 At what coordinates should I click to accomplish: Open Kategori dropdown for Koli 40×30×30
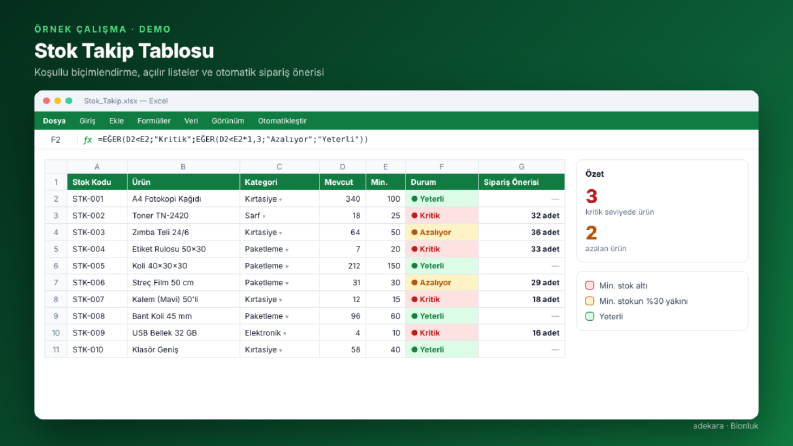pos(287,266)
